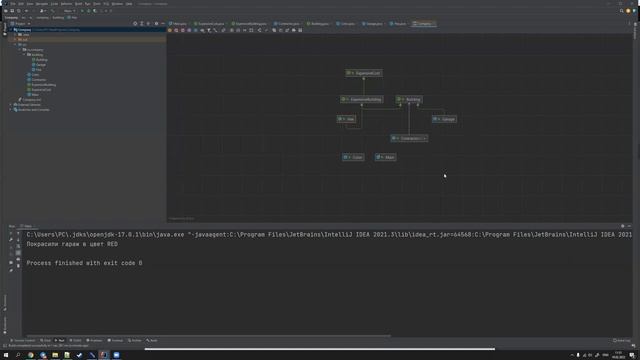Open the Window menu
This screenshot has width=640, height=360.
(x=117, y=4)
